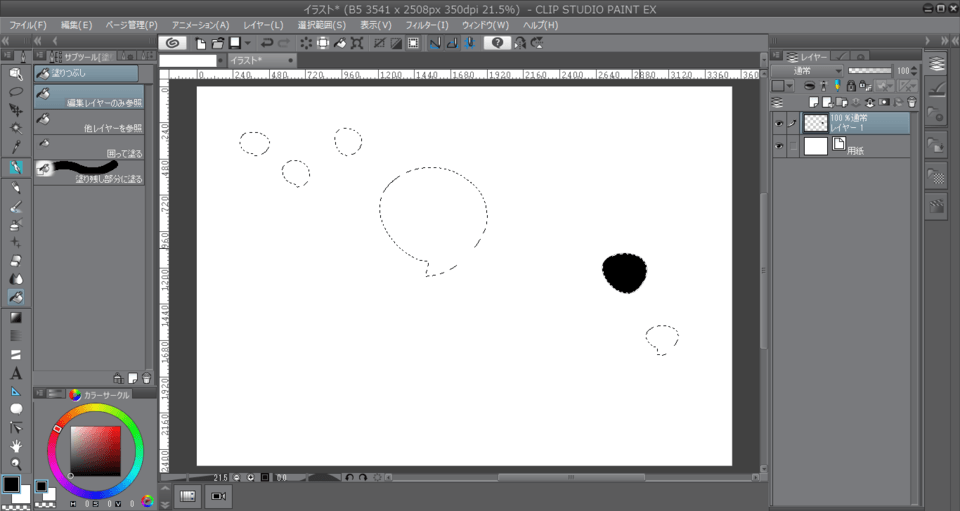The height and width of the screenshot is (511, 960).
Task: Select sub tool 編集レイヤーのみ参照
Action: pyautogui.click(x=89, y=97)
